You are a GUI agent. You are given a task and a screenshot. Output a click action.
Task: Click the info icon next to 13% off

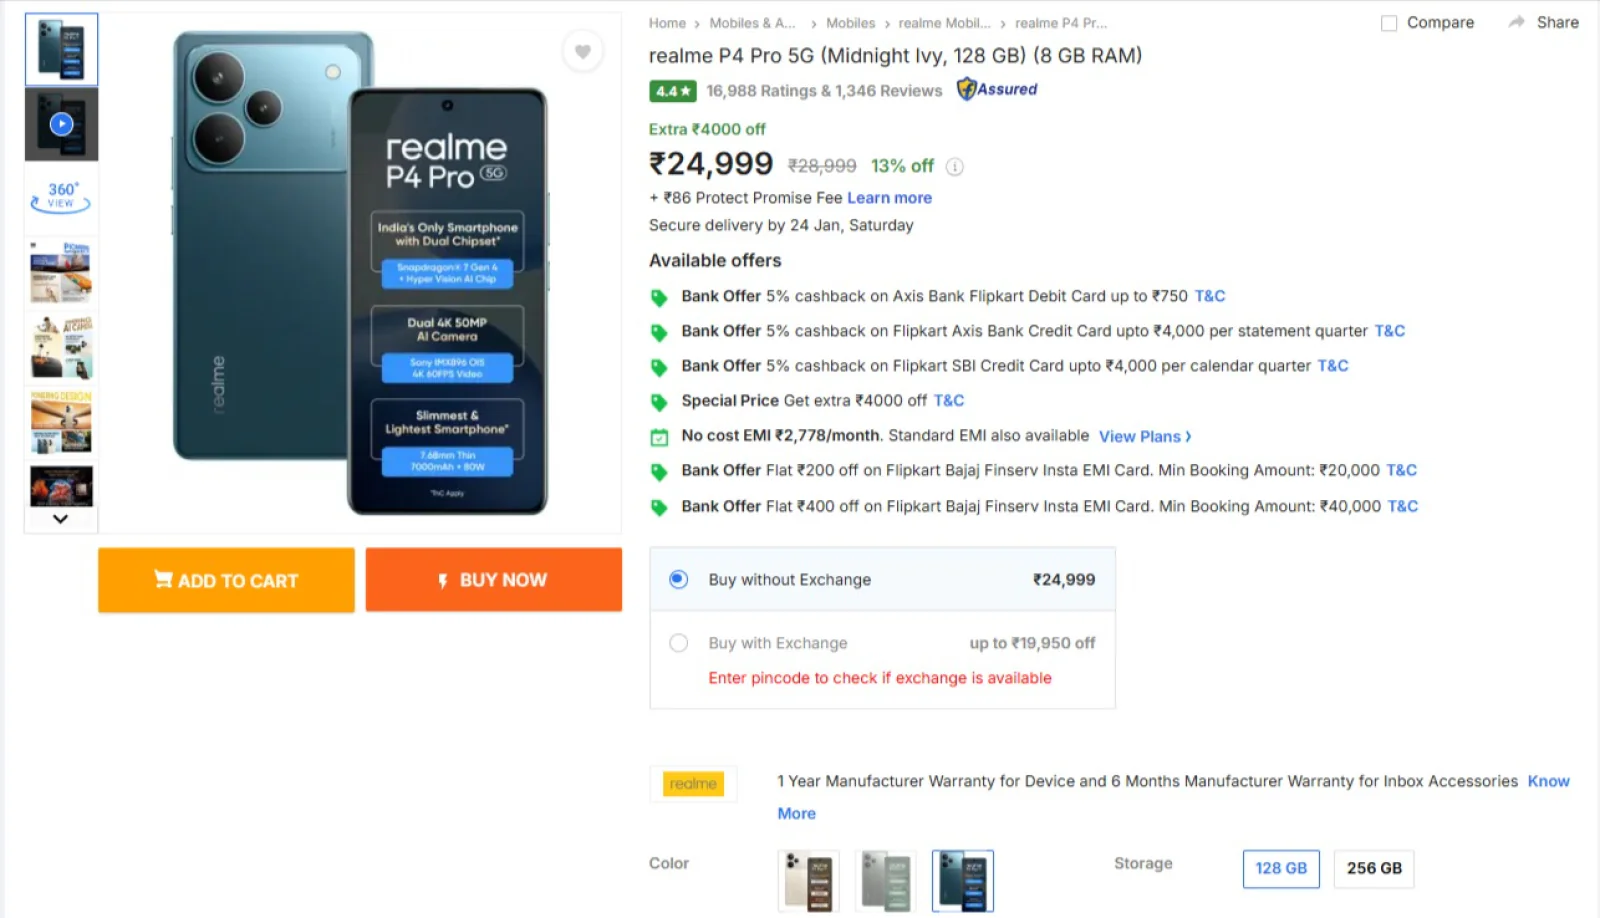(953, 167)
